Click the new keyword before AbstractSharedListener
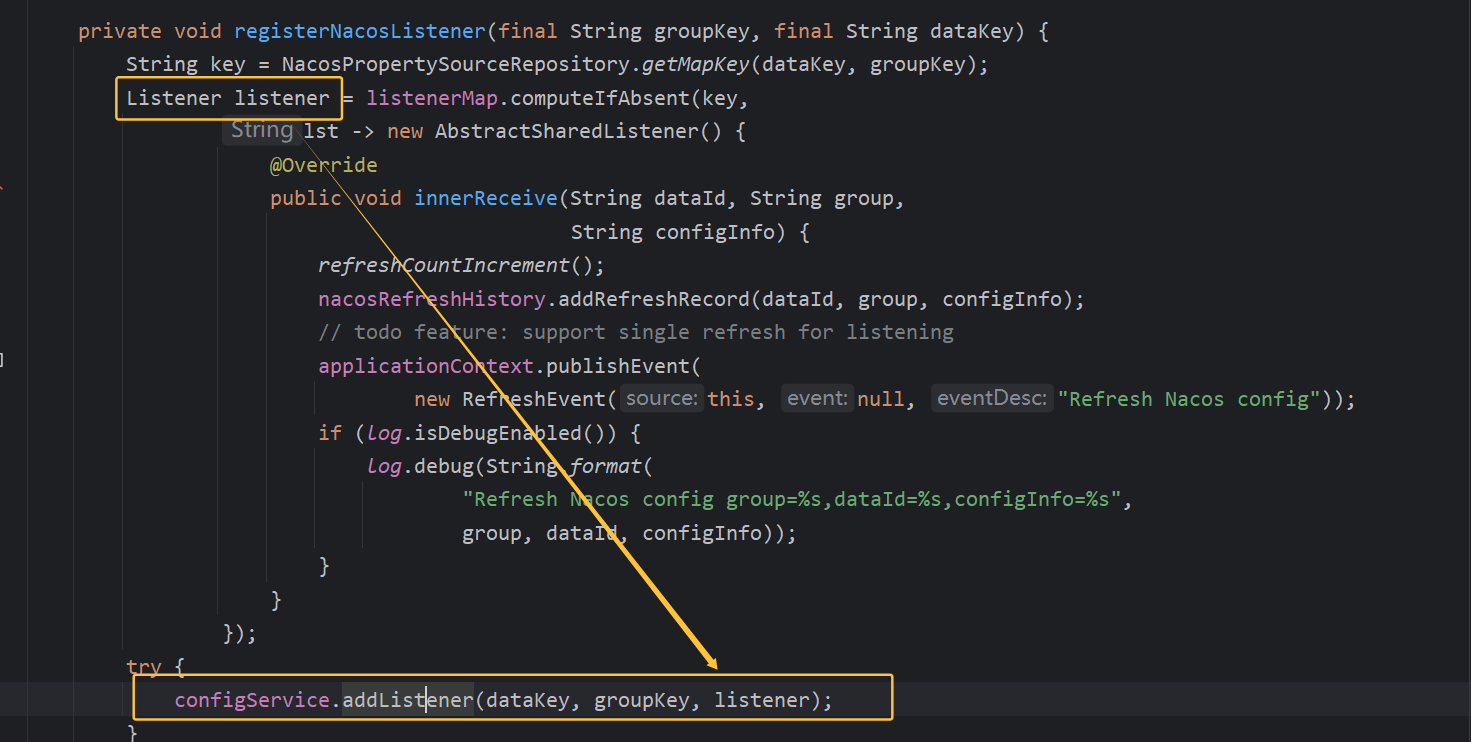 [x=405, y=131]
